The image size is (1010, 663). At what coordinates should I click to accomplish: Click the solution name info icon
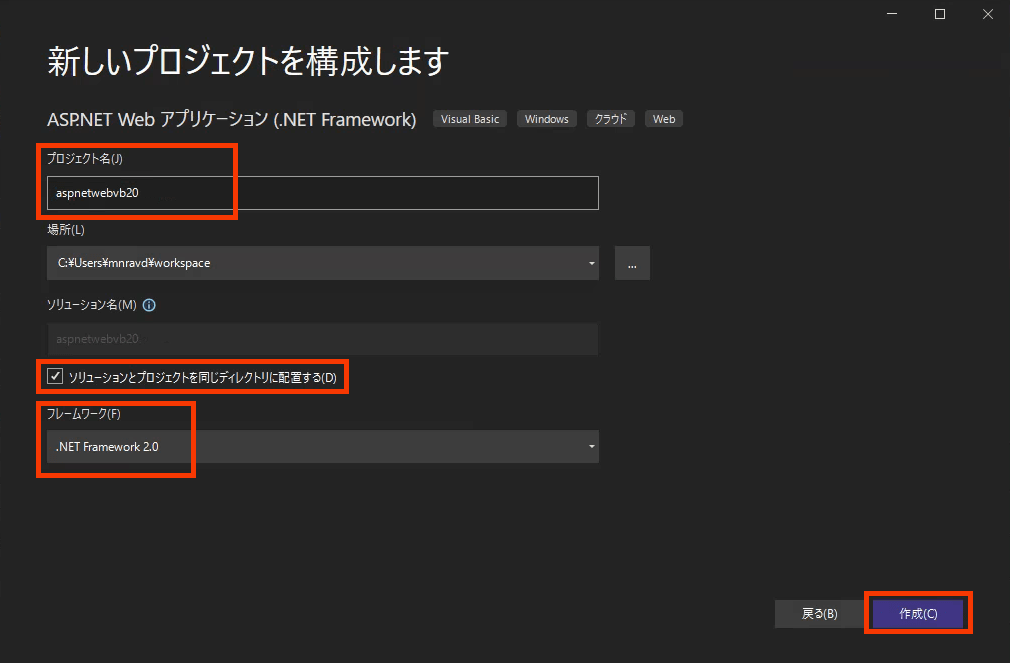tap(149, 305)
